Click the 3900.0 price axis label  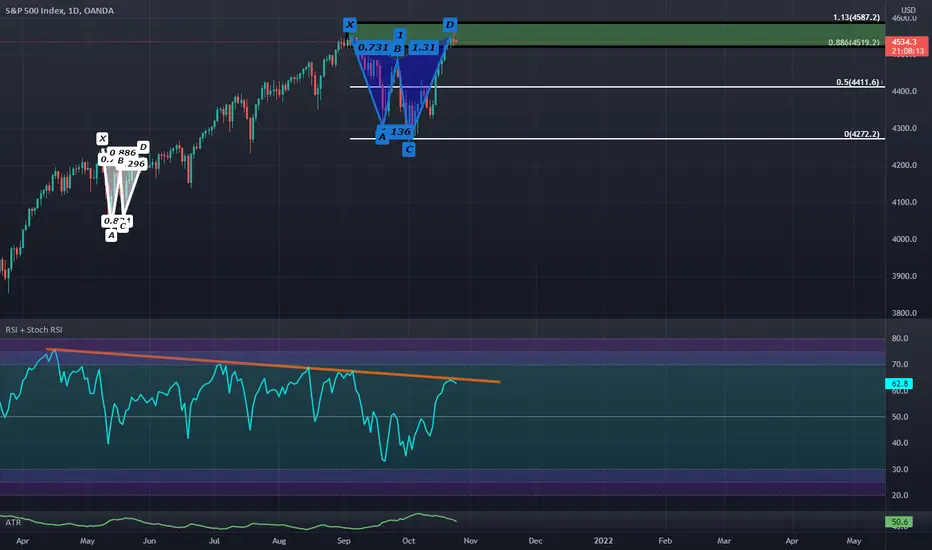(x=904, y=276)
